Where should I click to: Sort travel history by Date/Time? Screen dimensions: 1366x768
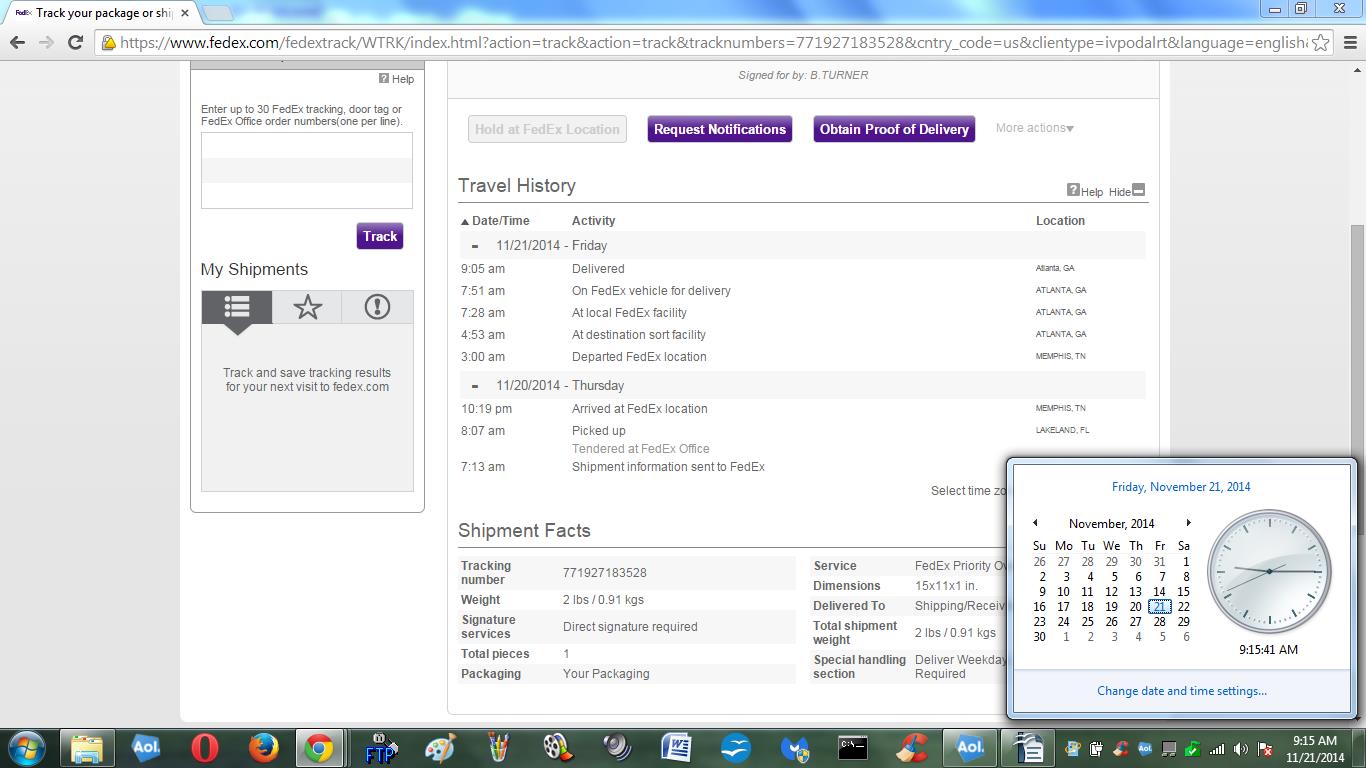pos(495,221)
